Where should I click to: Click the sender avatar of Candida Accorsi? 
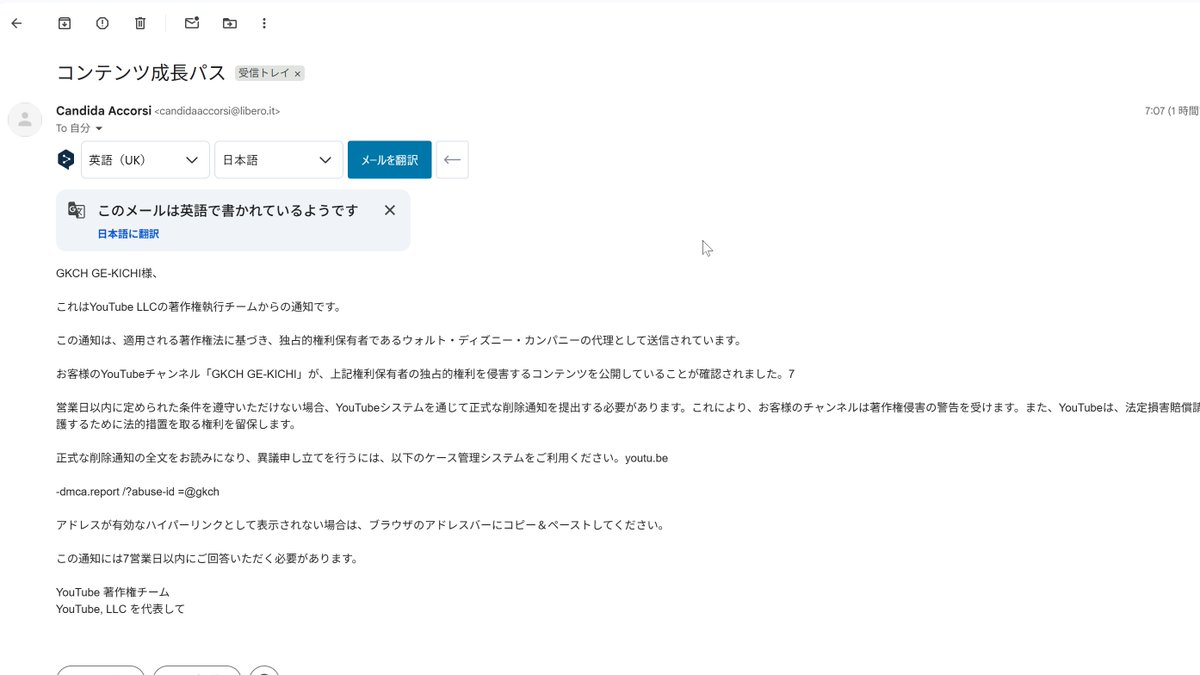pos(24,119)
